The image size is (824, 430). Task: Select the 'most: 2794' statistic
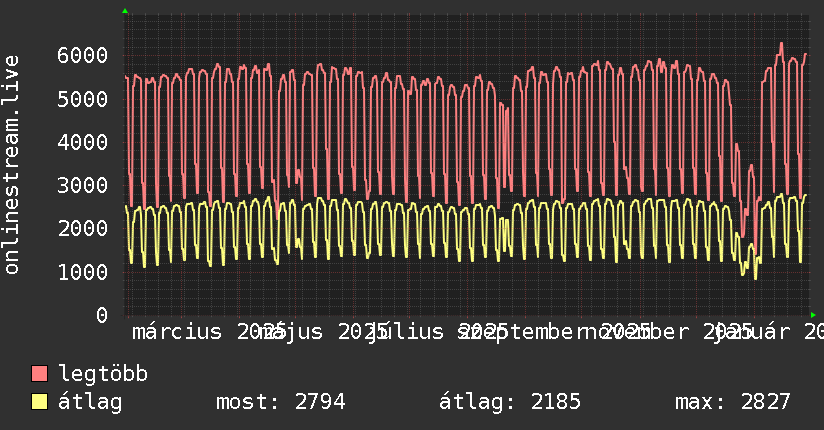tap(280, 403)
